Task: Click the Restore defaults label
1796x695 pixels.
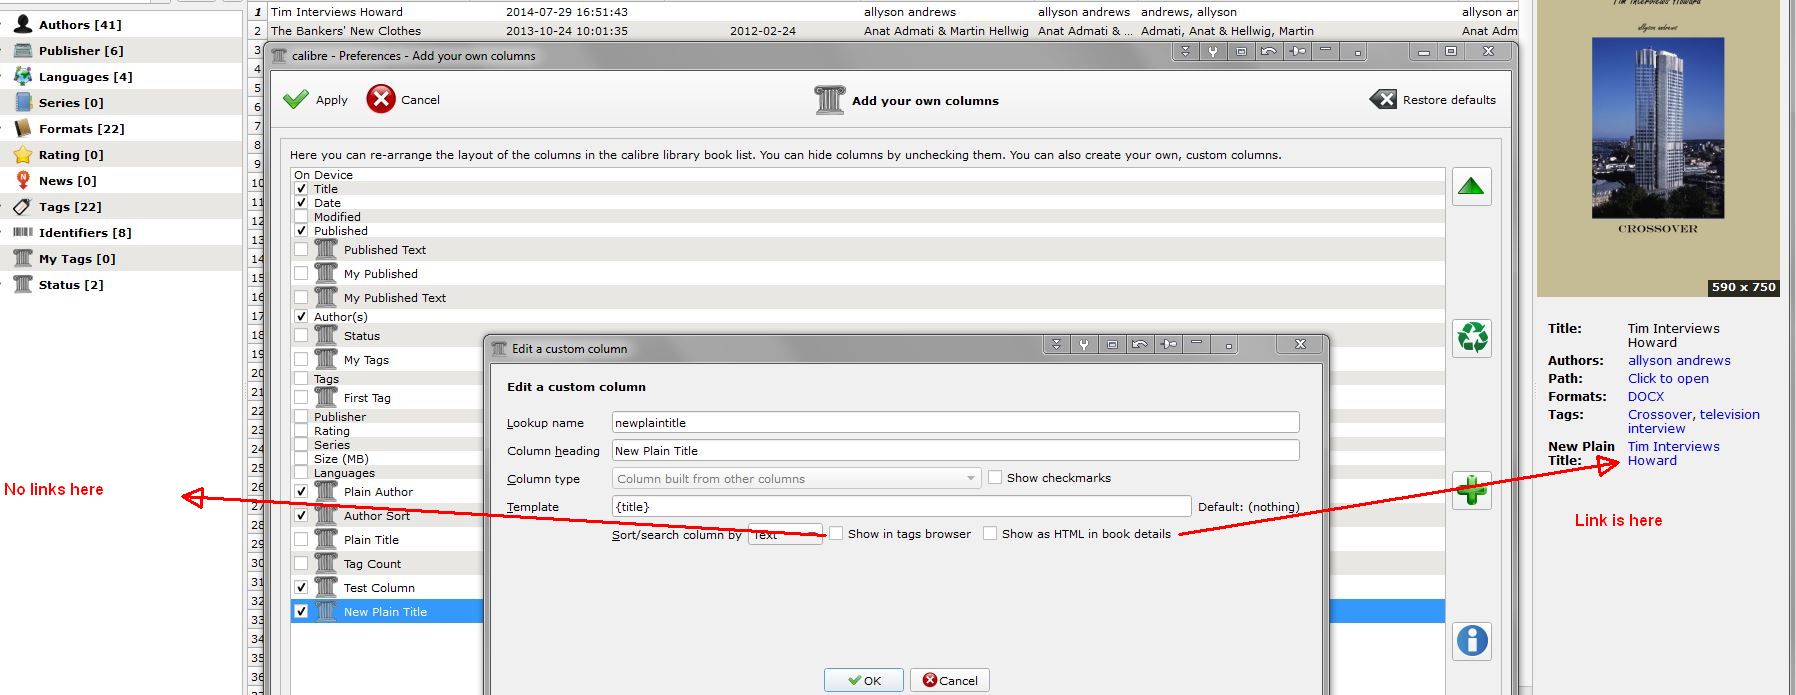Action: (x=1449, y=100)
